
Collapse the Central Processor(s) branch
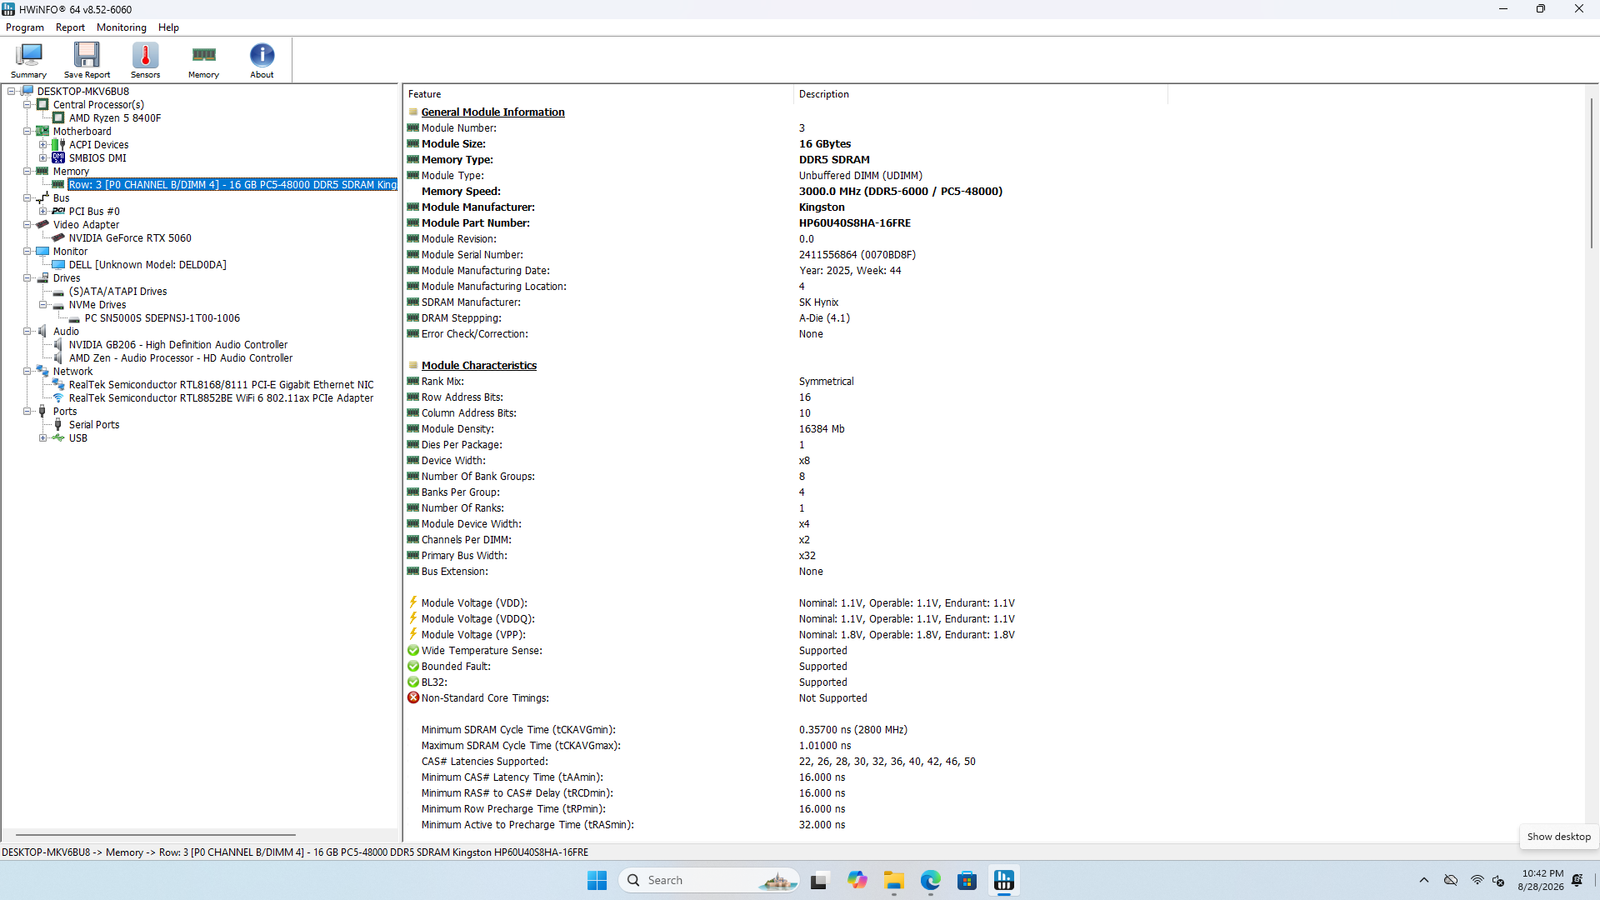pyautogui.click(x=28, y=104)
